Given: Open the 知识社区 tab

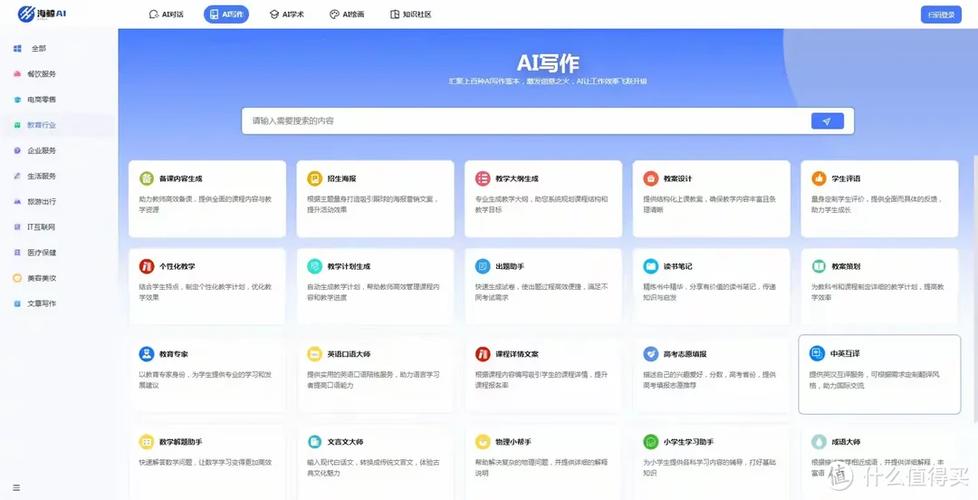Looking at the screenshot, I should [x=411, y=14].
